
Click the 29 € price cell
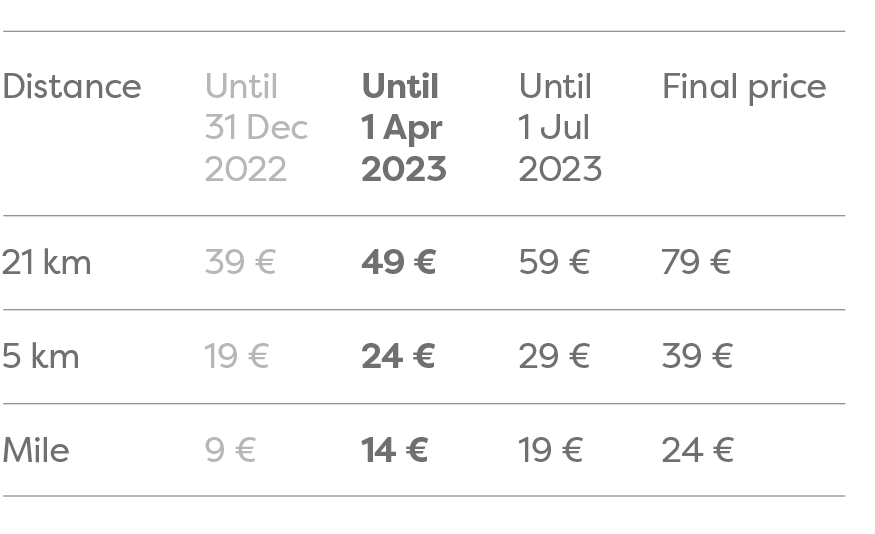(554, 356)
